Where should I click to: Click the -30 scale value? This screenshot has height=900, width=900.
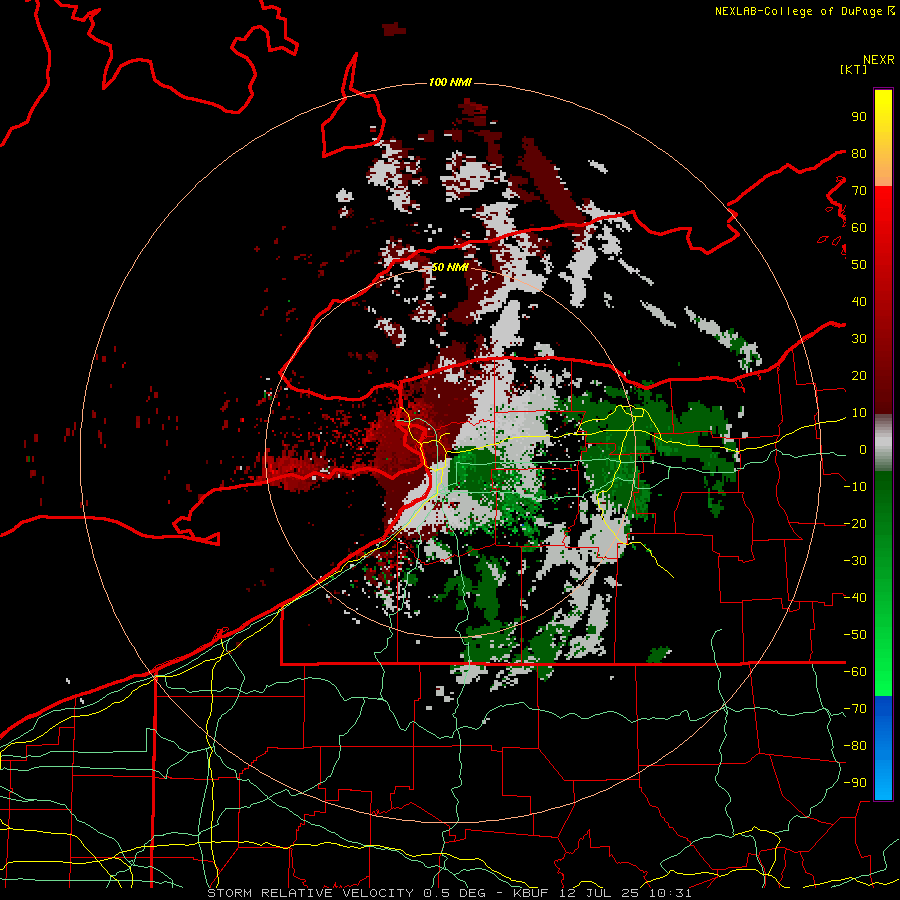click(855, 561)
